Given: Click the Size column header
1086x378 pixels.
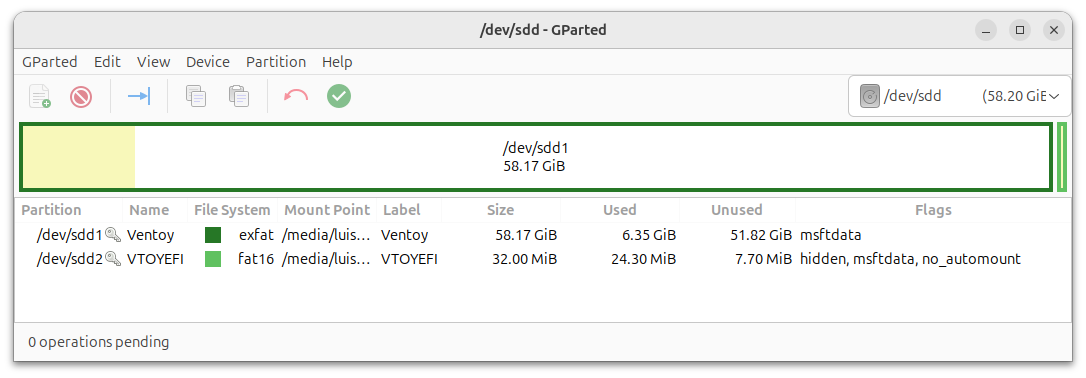Looking at the screenshot, I should pos(500,210).
